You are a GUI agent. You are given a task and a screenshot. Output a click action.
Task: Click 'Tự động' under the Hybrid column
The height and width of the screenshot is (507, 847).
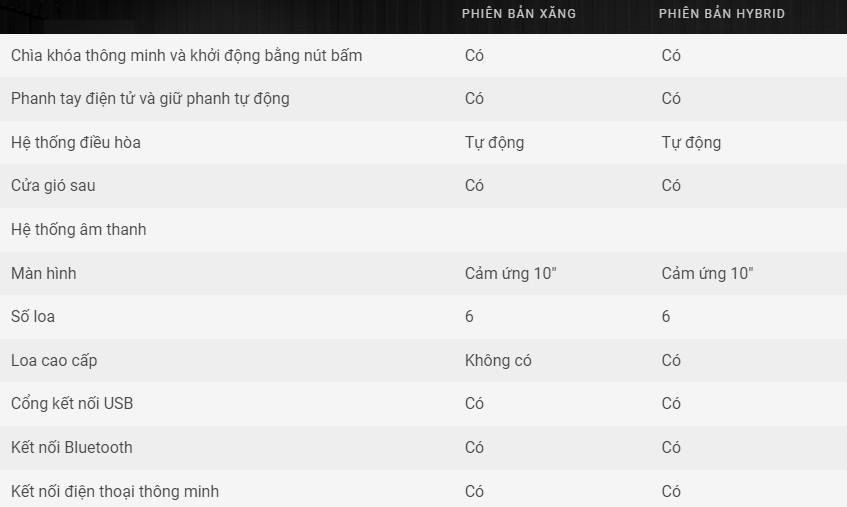pyautogui.click(x=691, y=143)
